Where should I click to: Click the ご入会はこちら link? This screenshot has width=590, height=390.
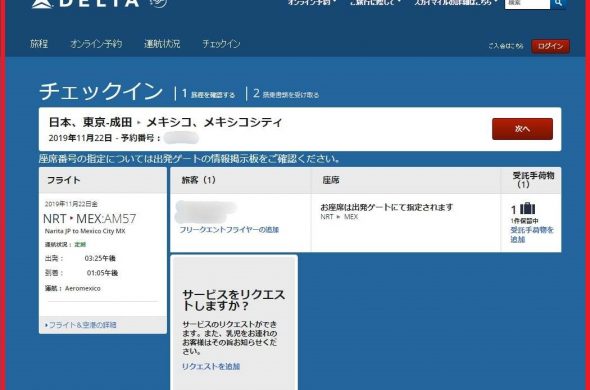(x=506, y=46)
